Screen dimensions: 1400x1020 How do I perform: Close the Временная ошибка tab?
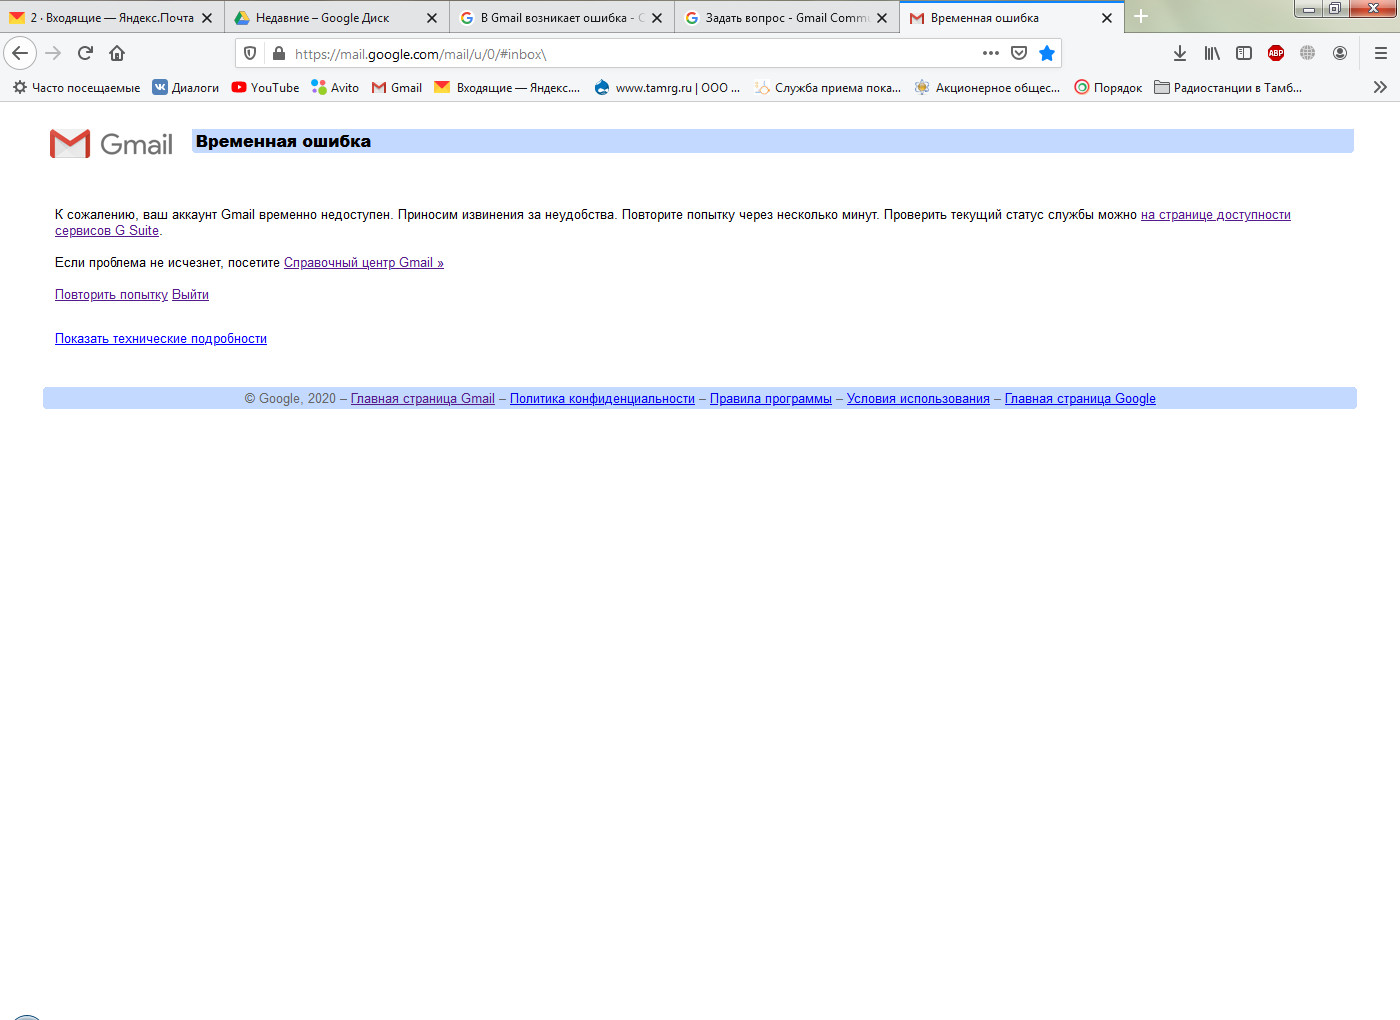pyautogui.click(x=1107, y=18)
